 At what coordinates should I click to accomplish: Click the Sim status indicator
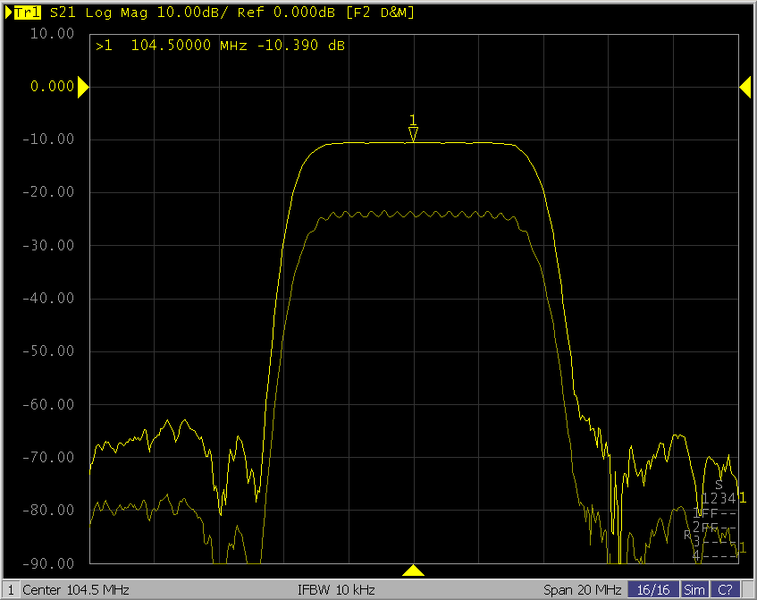click(x=693, y=590)
